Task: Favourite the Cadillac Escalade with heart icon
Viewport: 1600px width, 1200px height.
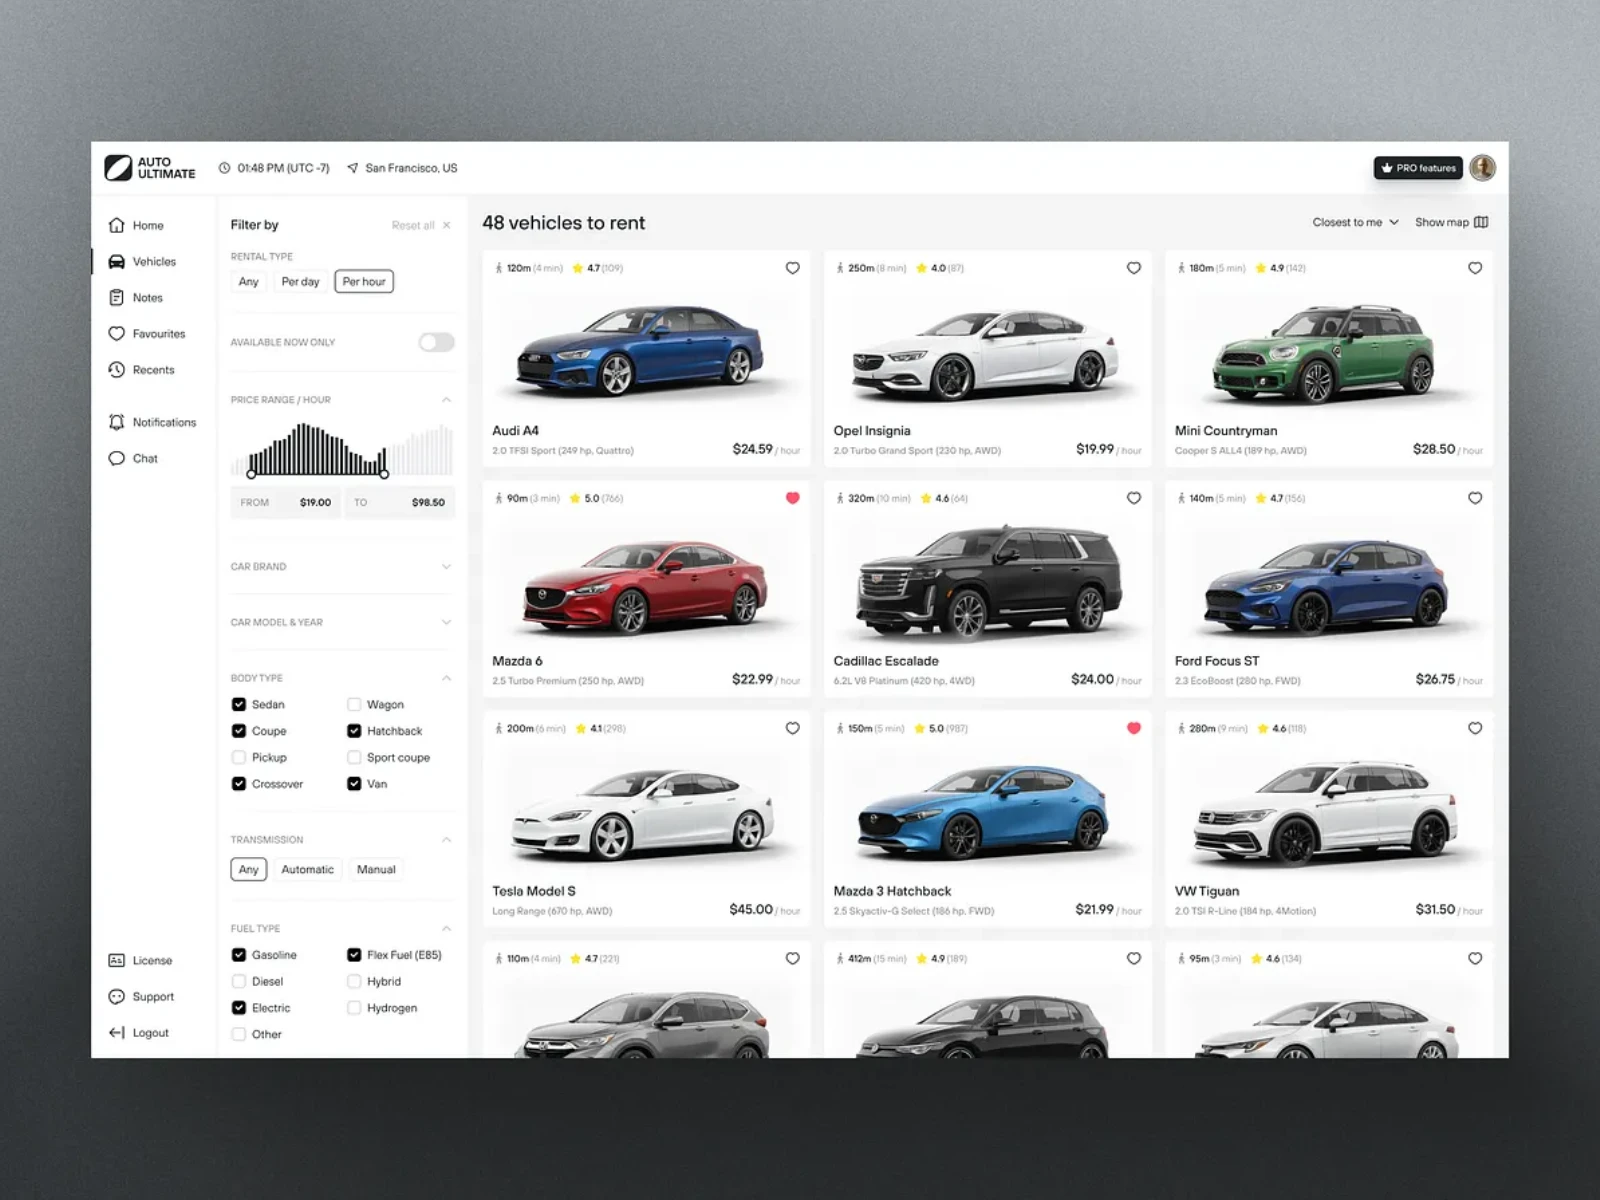Action: click(1134, 498)
